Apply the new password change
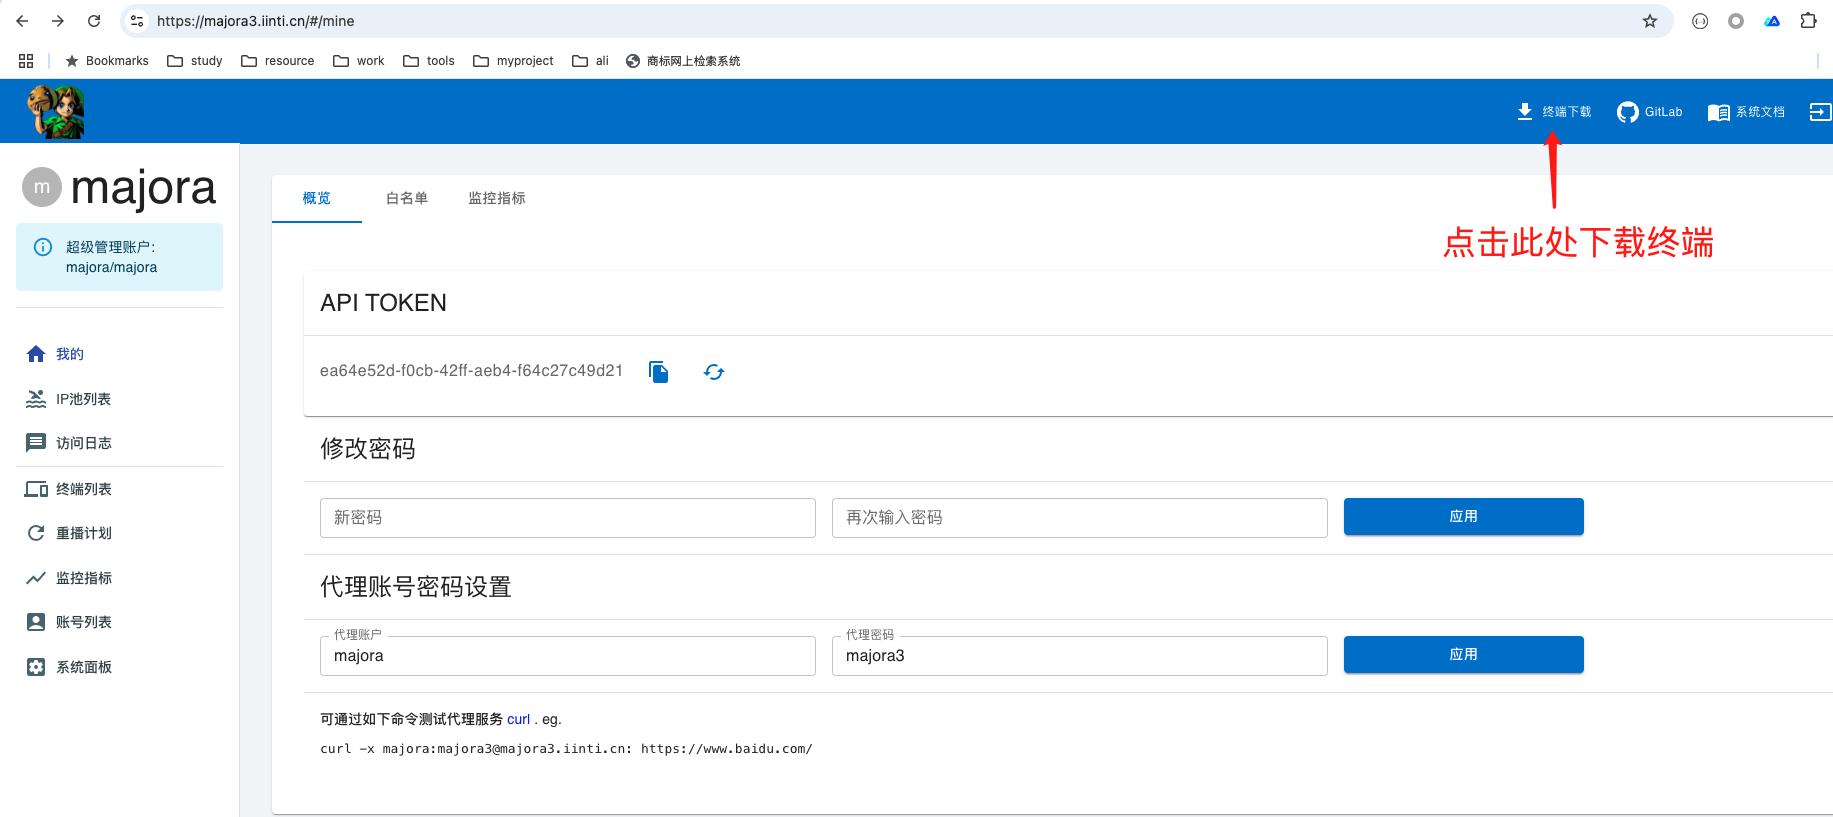This screenshot has height=817, width=1833. pos(1463,517)
